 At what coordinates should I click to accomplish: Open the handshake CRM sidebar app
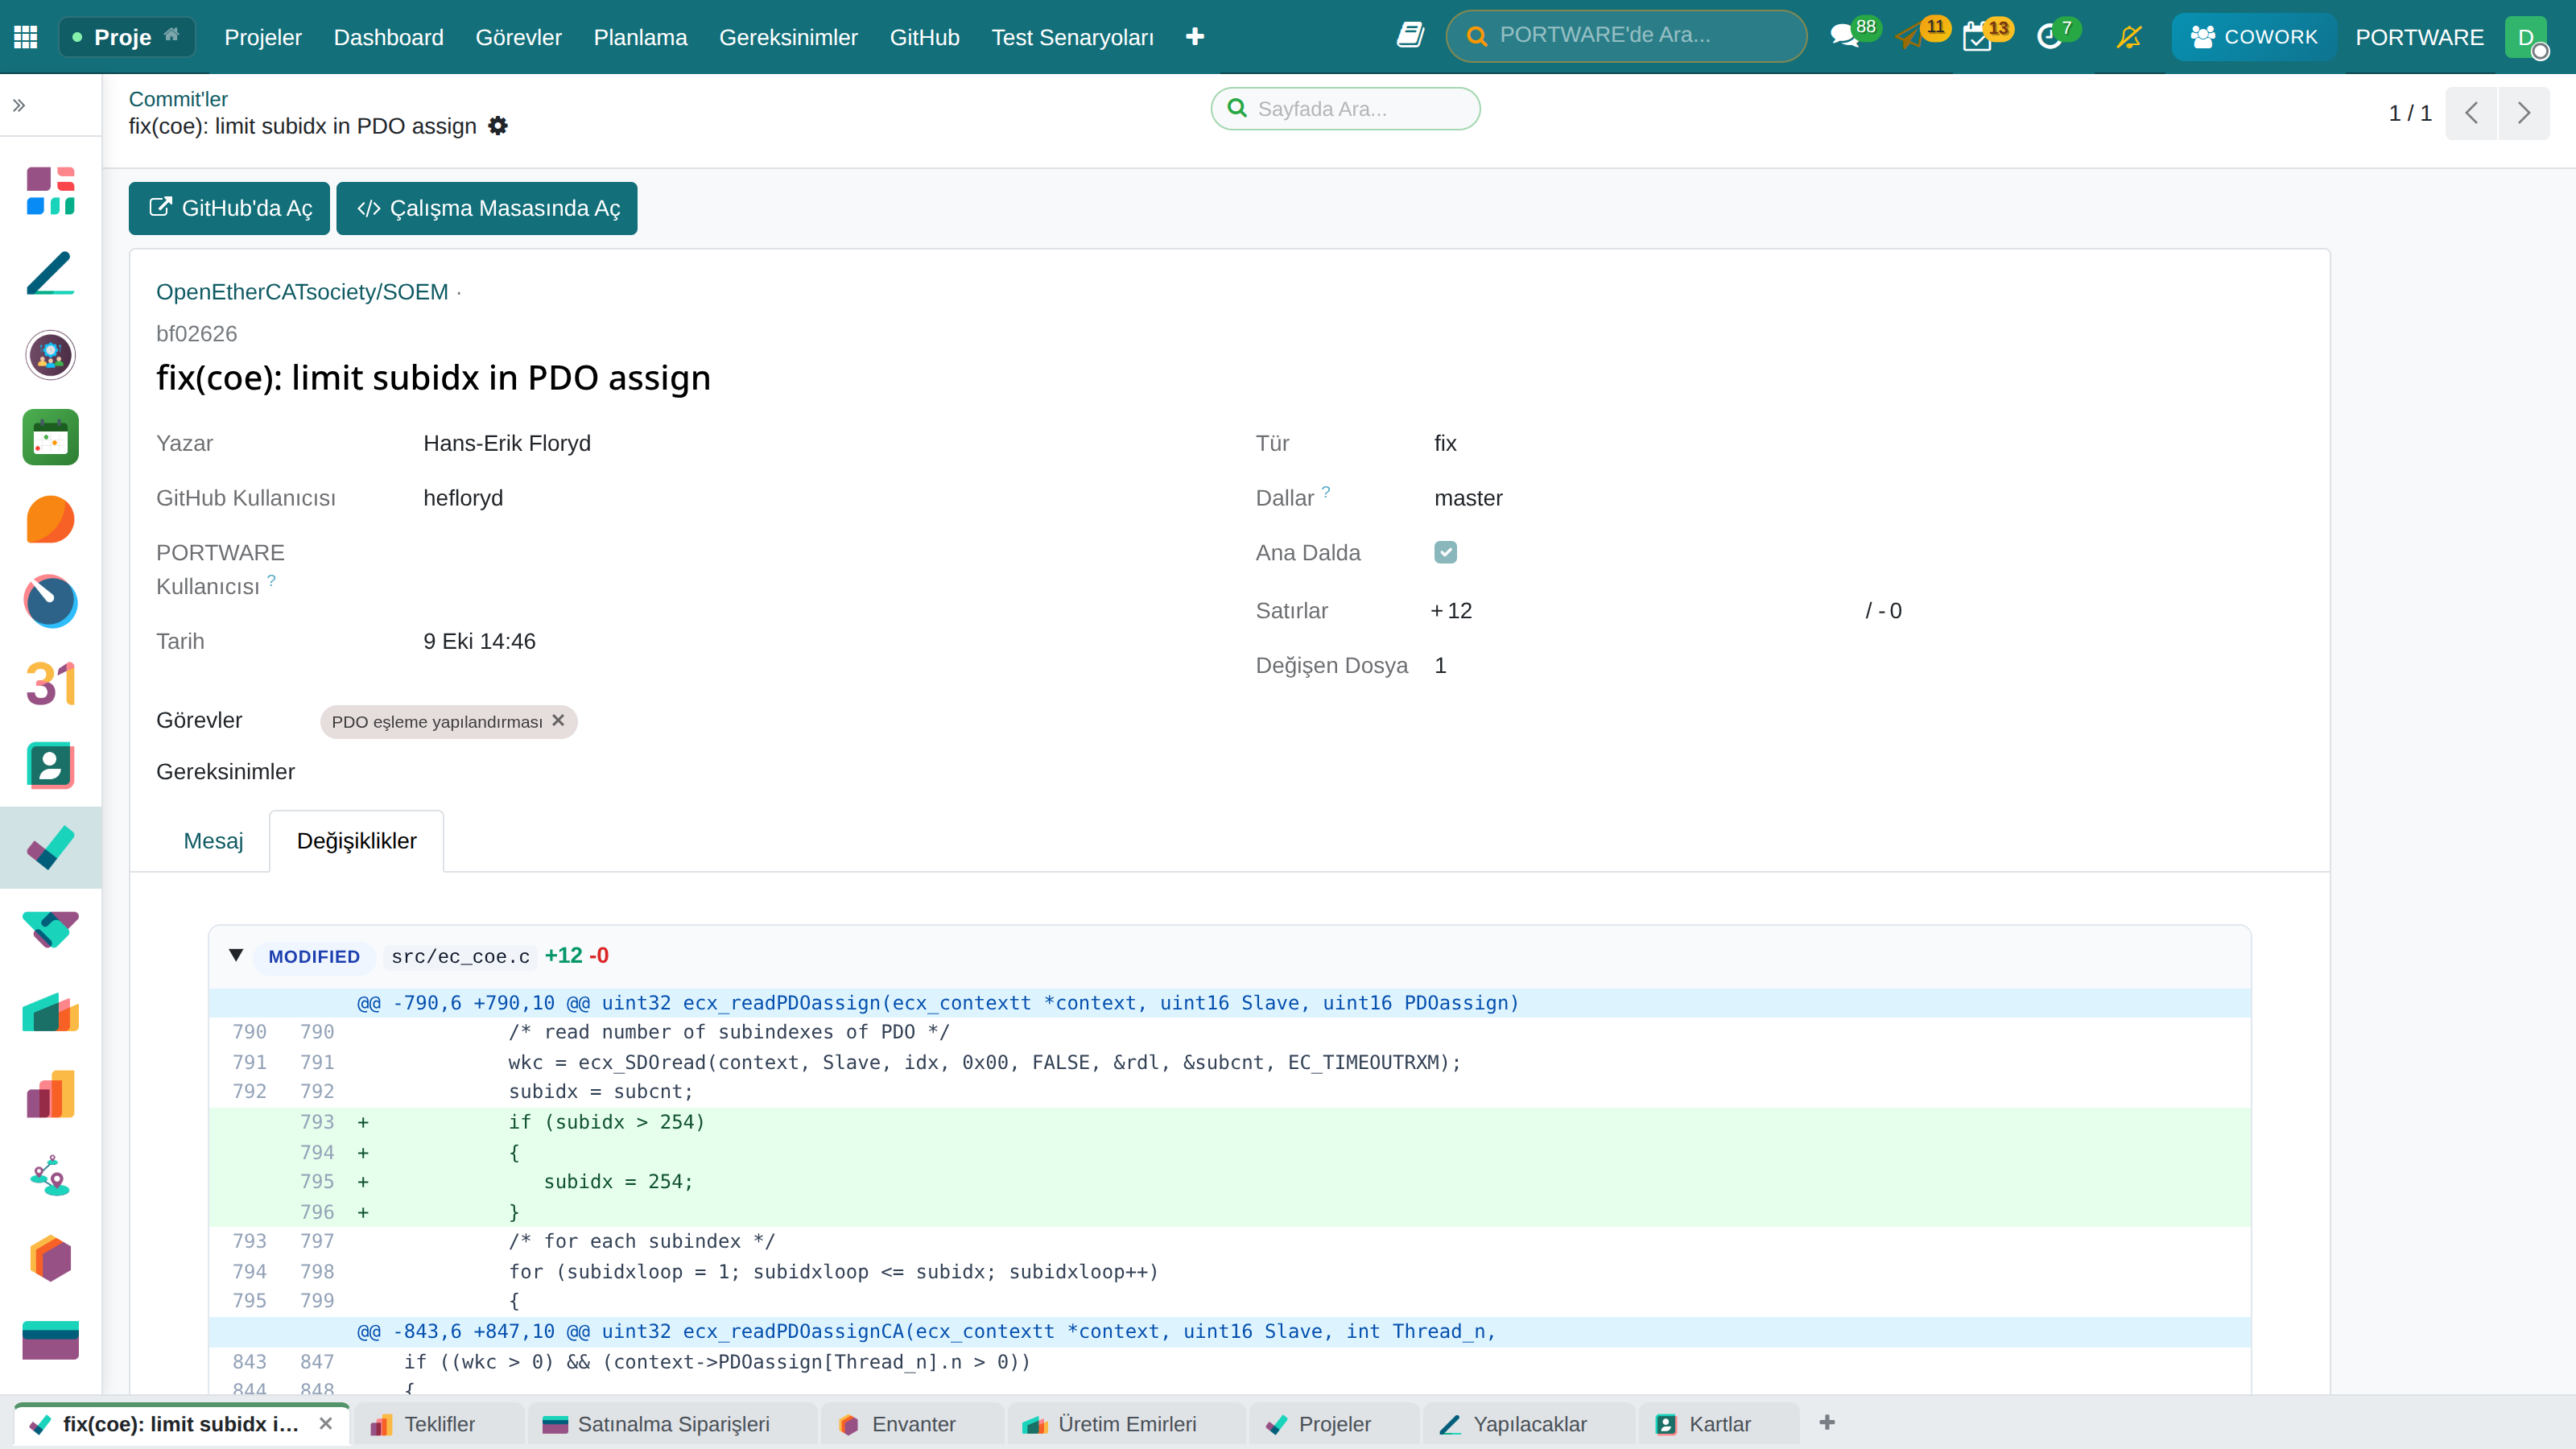coord(50,929)
